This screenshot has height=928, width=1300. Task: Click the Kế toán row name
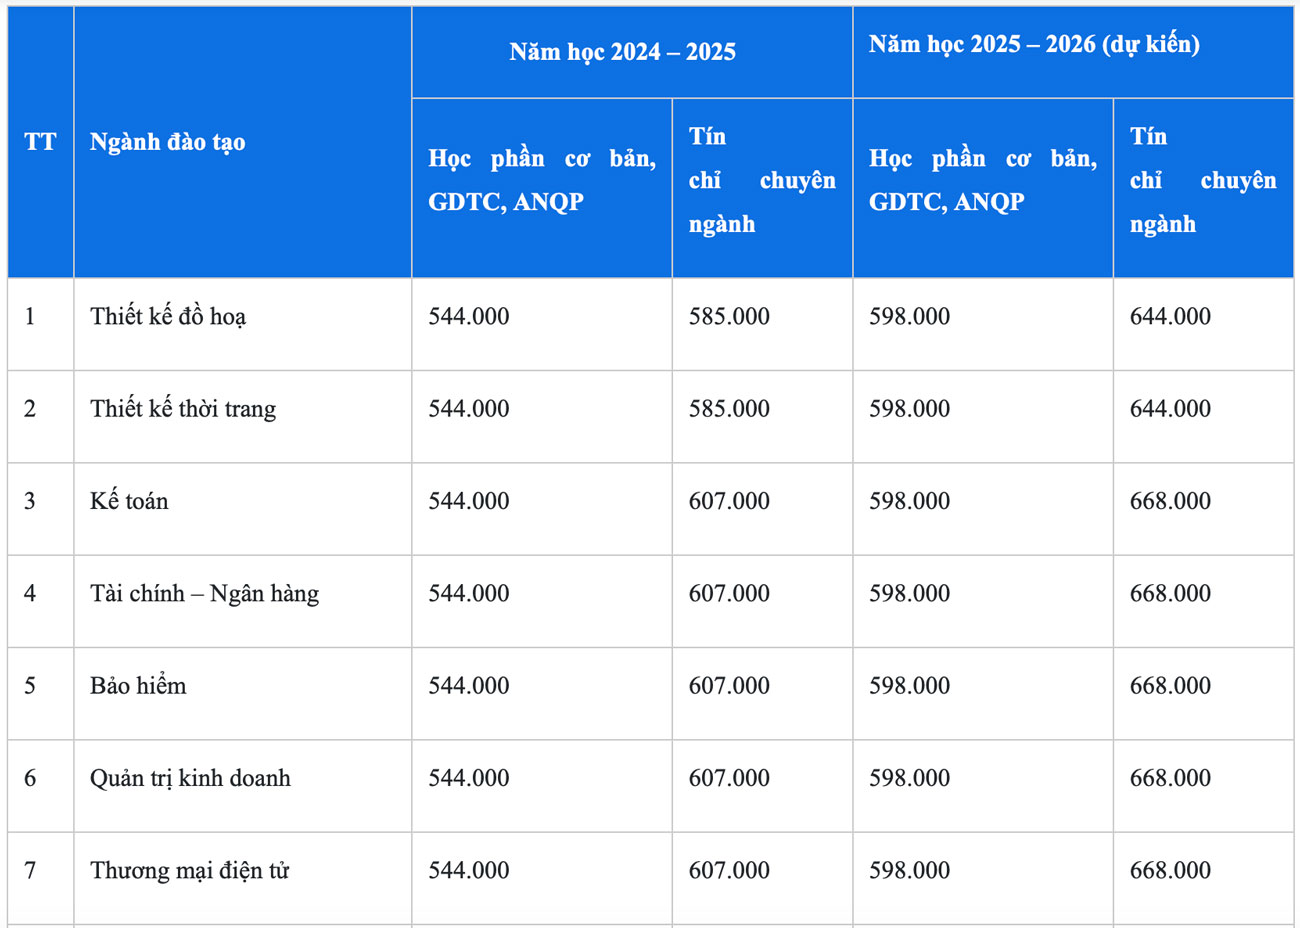[129, 501]
